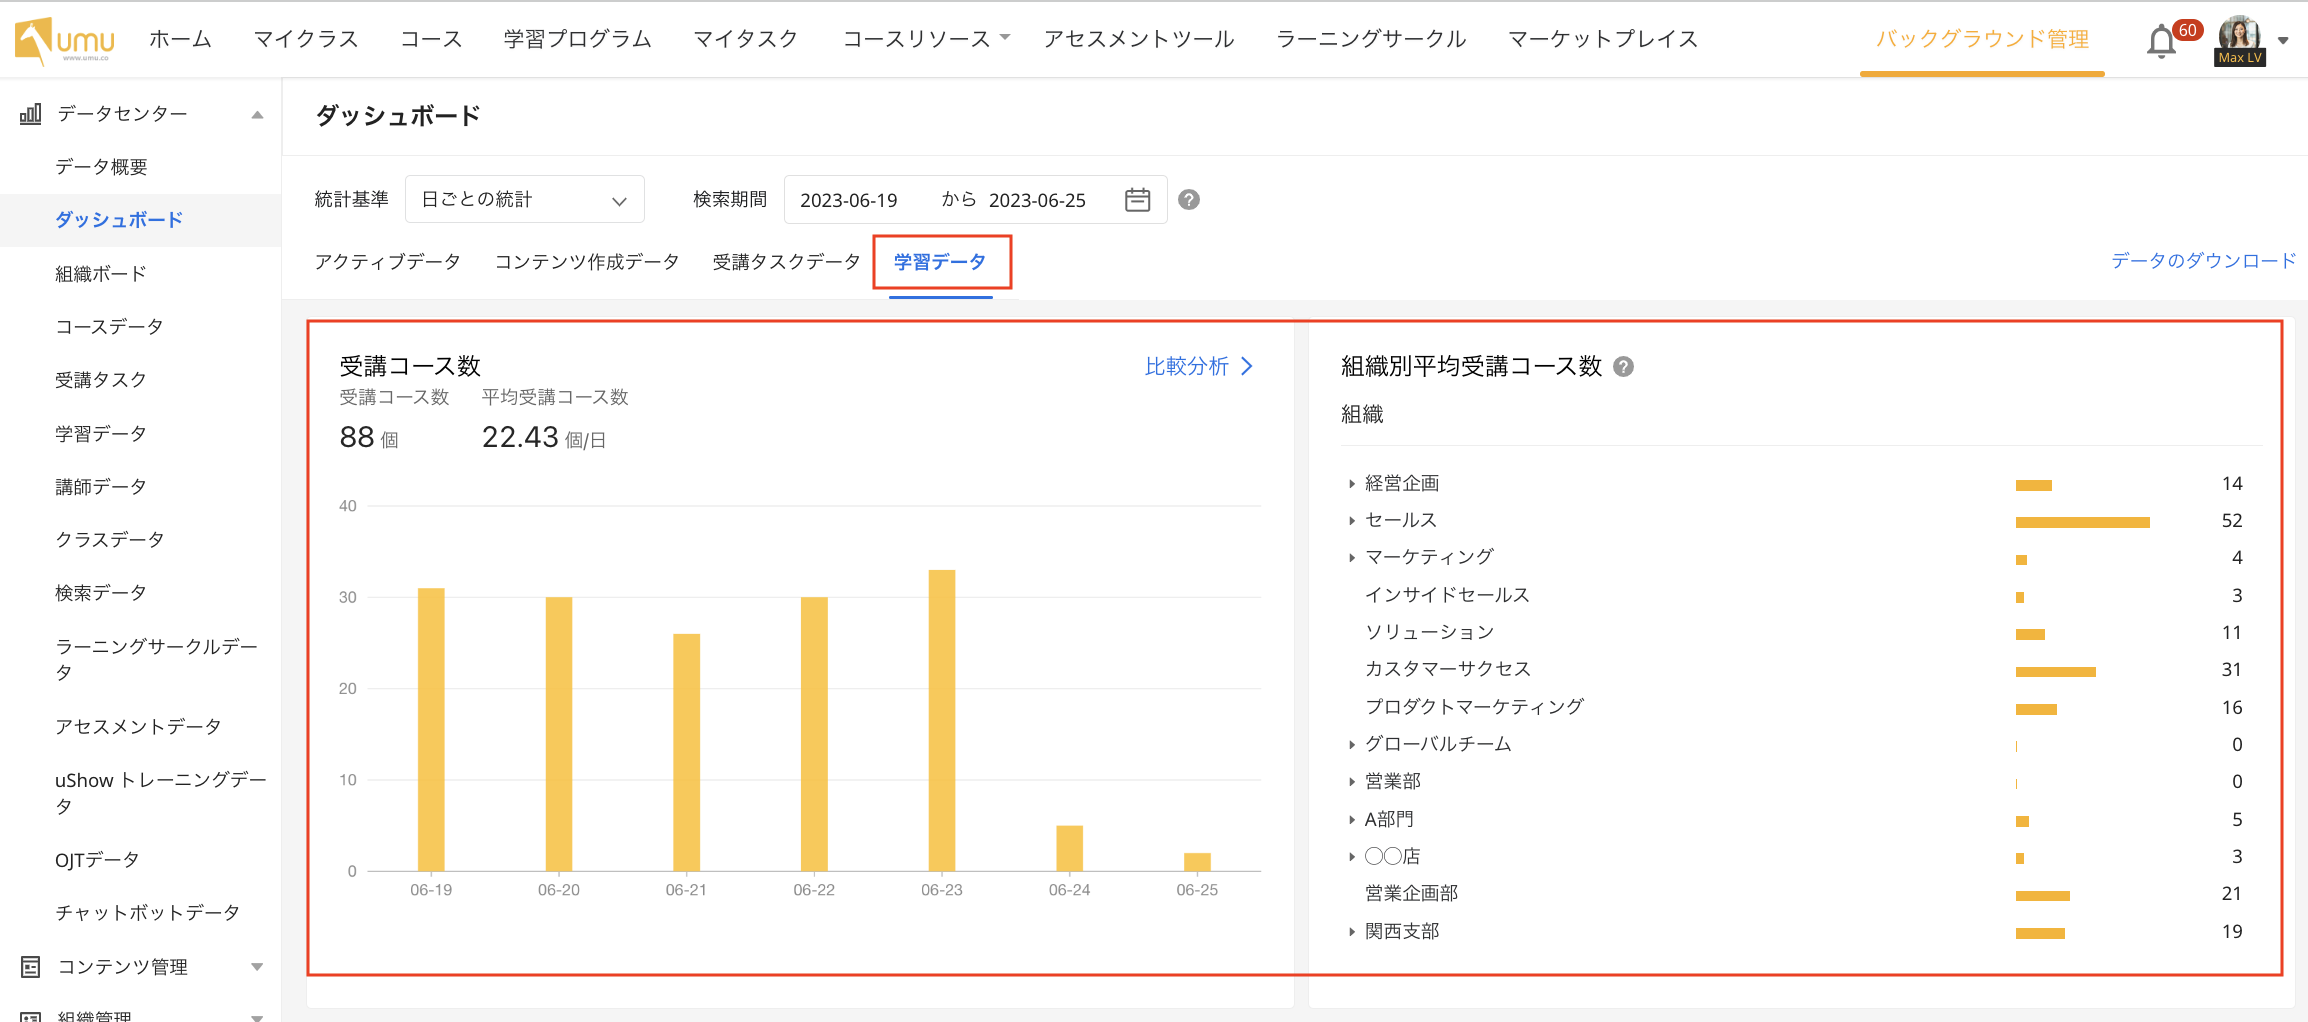The width and height of the screenshot is (2308, 1022).
Task: Open the notification bell
Action: click(x=2160, y=40)
